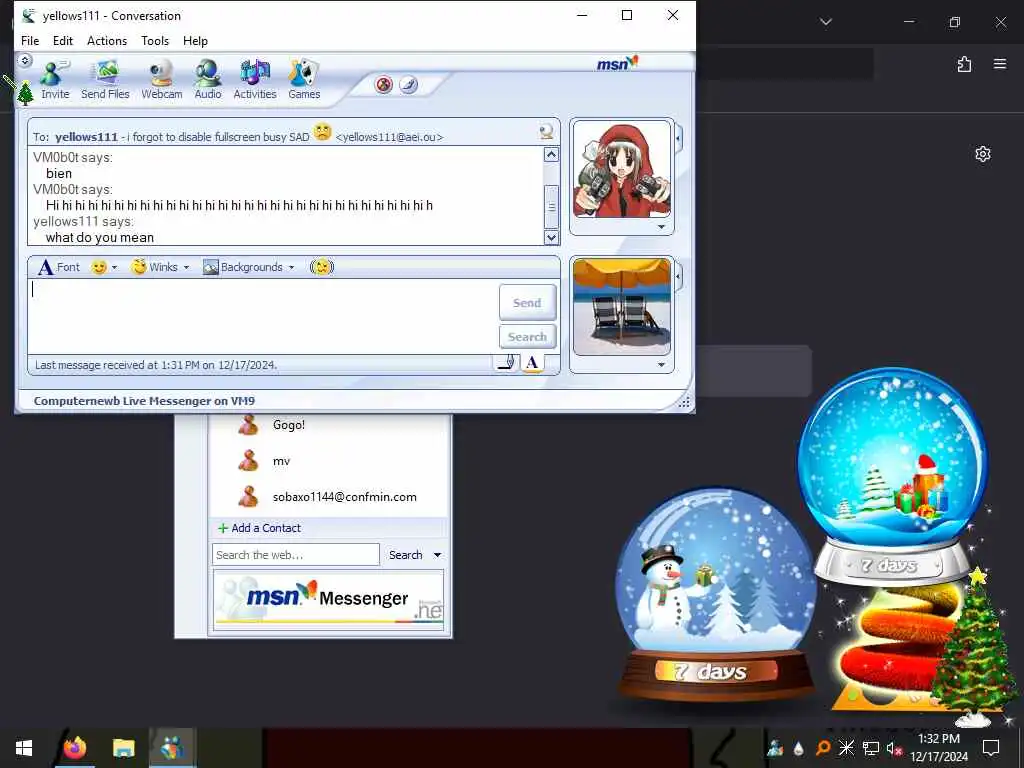
Task: Toggle the toolbar collapse button above Invite
Action: pos(25,61)
